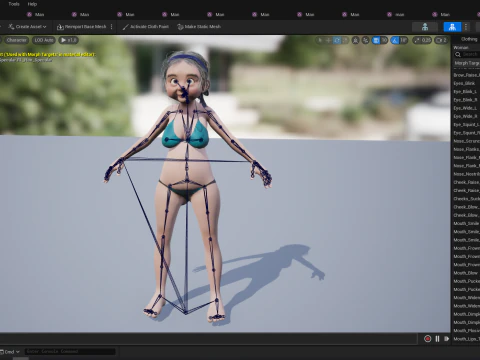Screen dimensions: 480x360
Task: Switch to the Clothing tab
Action: pos(469,39)
